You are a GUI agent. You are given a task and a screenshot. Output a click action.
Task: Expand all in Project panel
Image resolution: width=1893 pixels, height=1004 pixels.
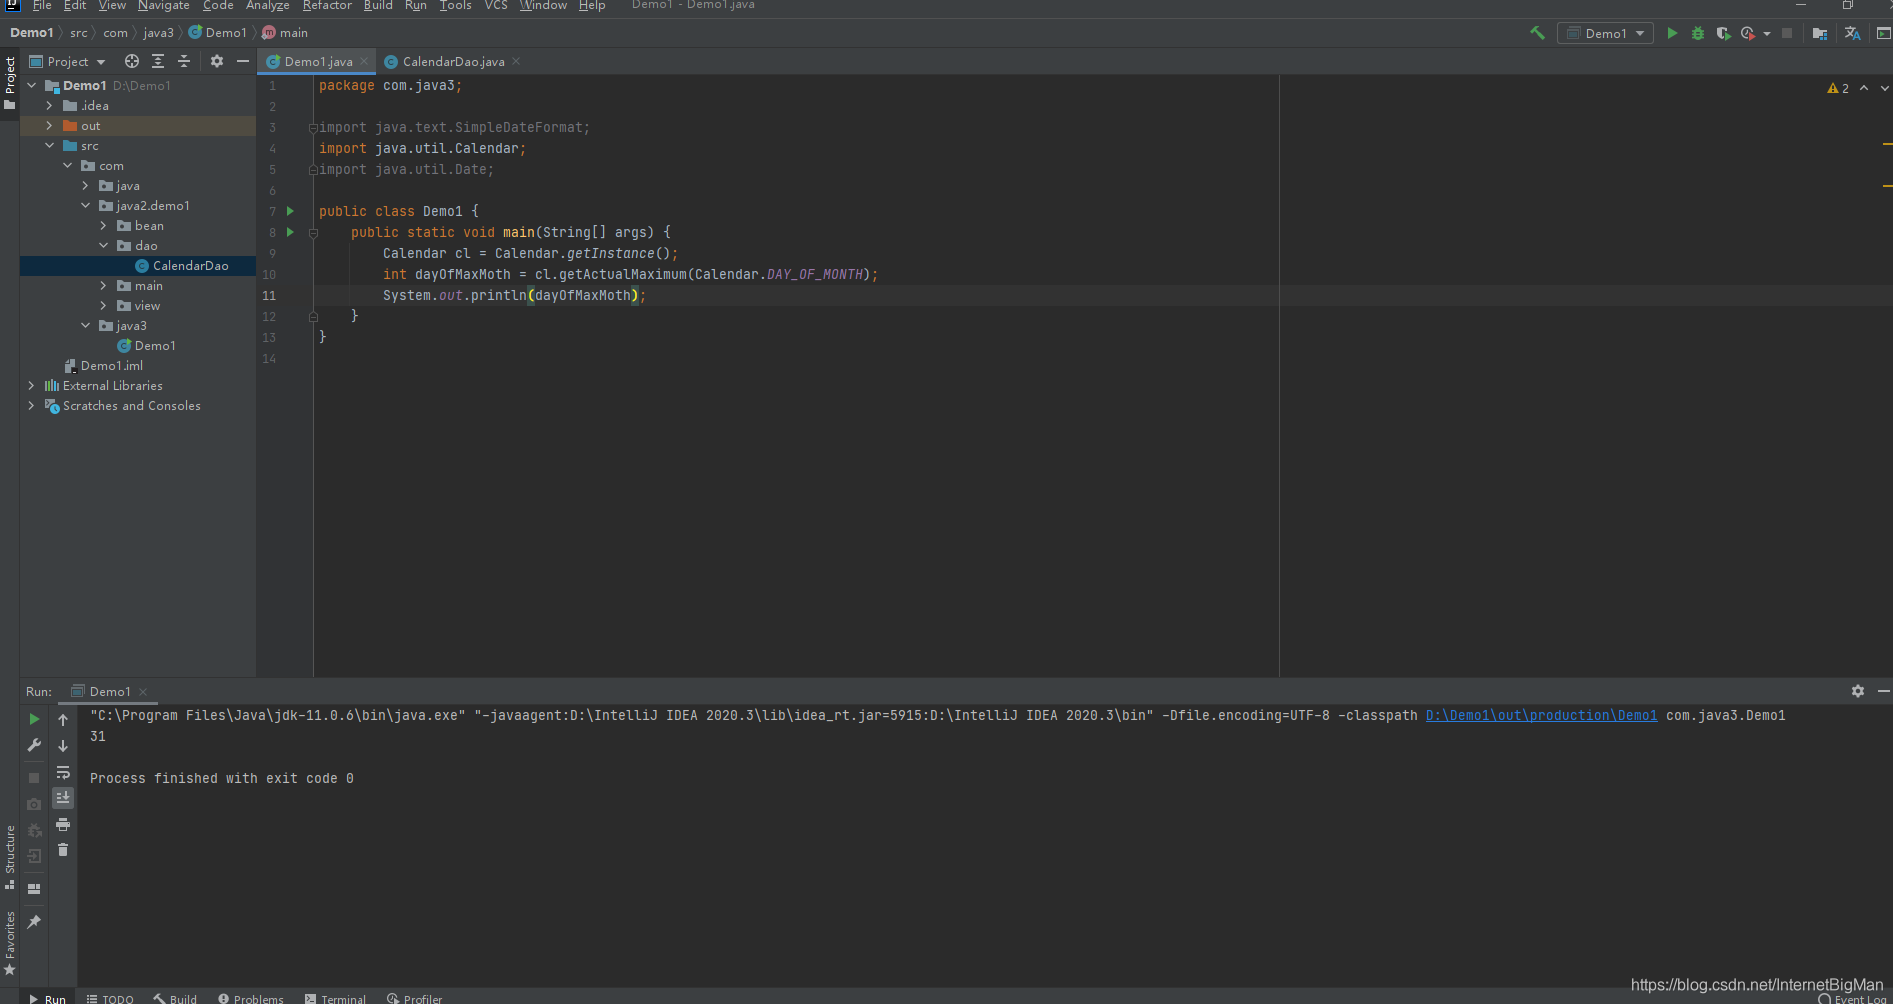tap(158, 61)
